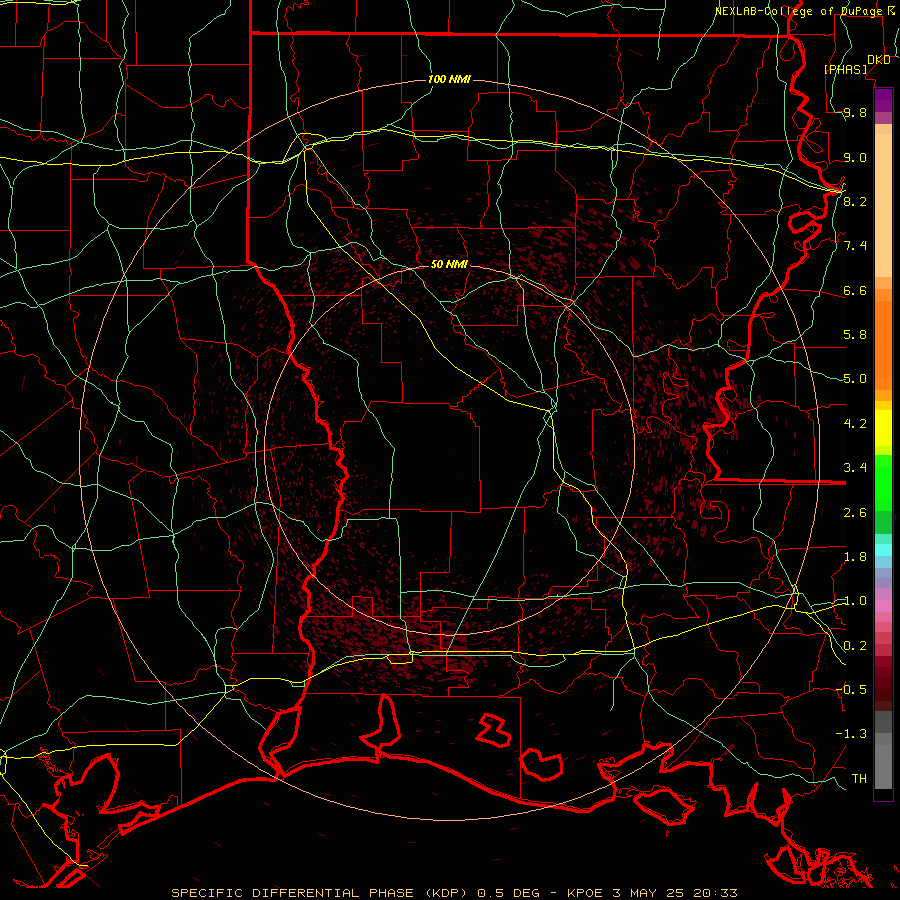900x900 pixels.
Task: Select the cyan color bar segment
Action: point(883,550)
